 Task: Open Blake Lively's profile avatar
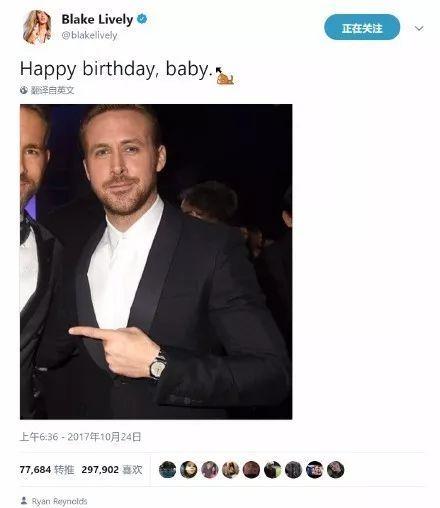point(37,27)
